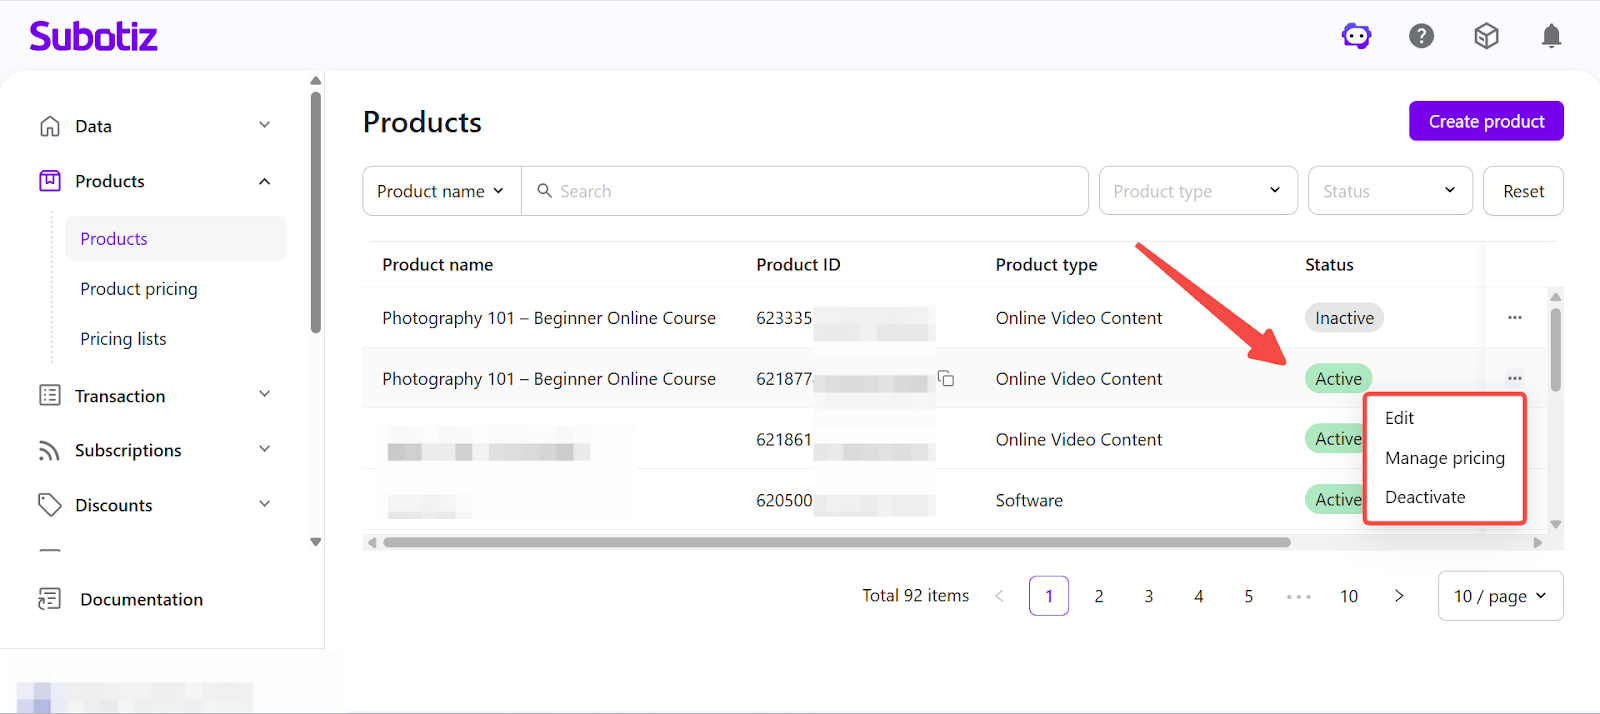Viewport: 1600px width, 714px height.
Task: Open the Product type filter dropdown
Action: pyautogui.click(x=1197, y=191)
